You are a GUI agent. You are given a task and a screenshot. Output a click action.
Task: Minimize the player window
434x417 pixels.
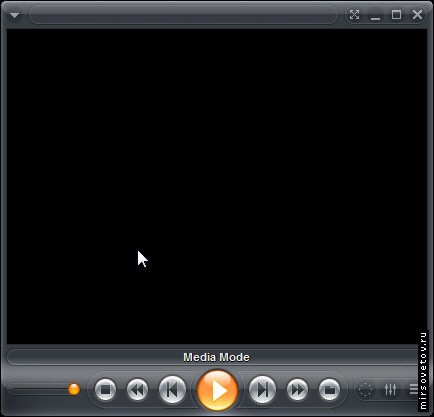click(x=375, y=15)
